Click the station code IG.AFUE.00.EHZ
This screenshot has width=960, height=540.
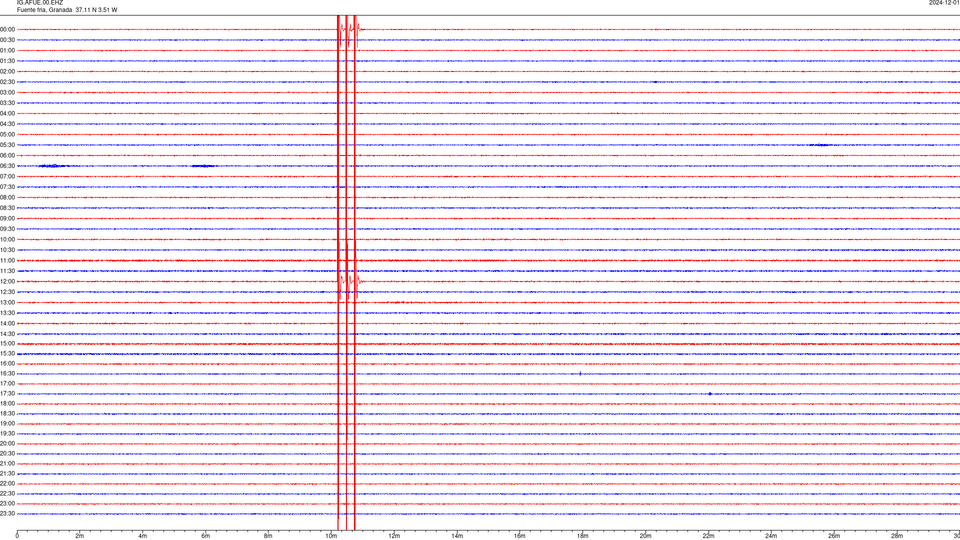point(40,3)
